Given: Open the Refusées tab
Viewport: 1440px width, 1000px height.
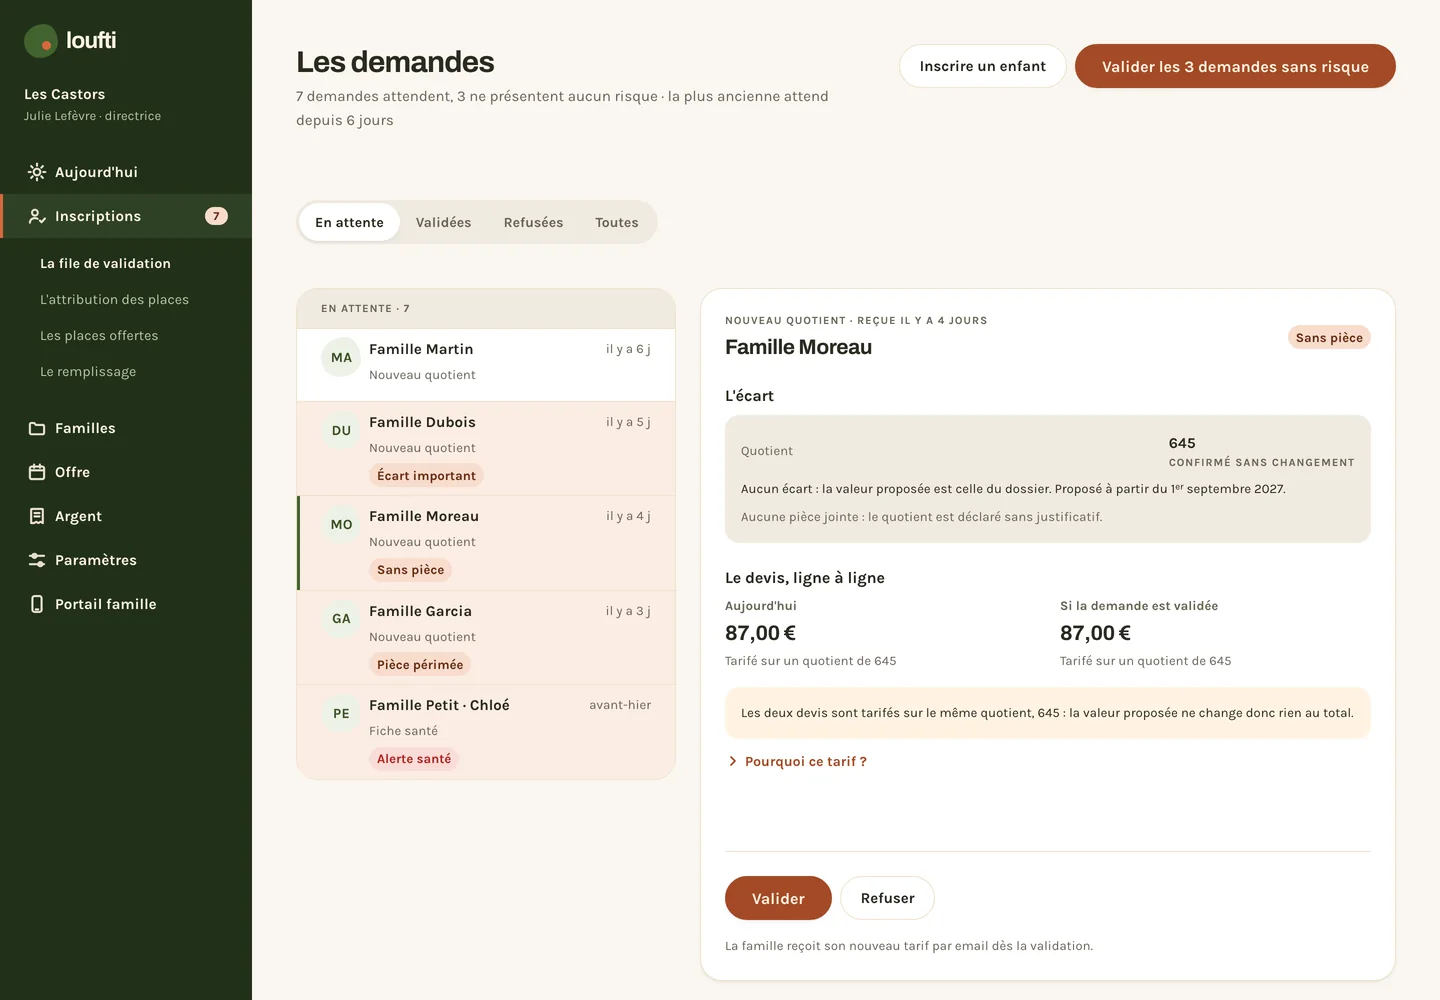Looking at the screenshot, I should tap(533, 222).
